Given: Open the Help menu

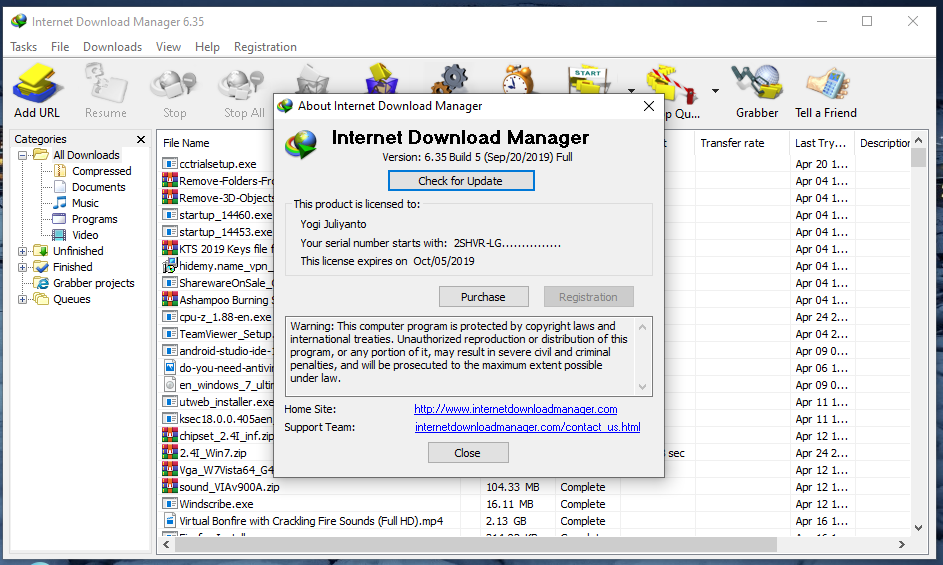Looking at the screenshot, I should pyautogui.click(x=207, y=47).
